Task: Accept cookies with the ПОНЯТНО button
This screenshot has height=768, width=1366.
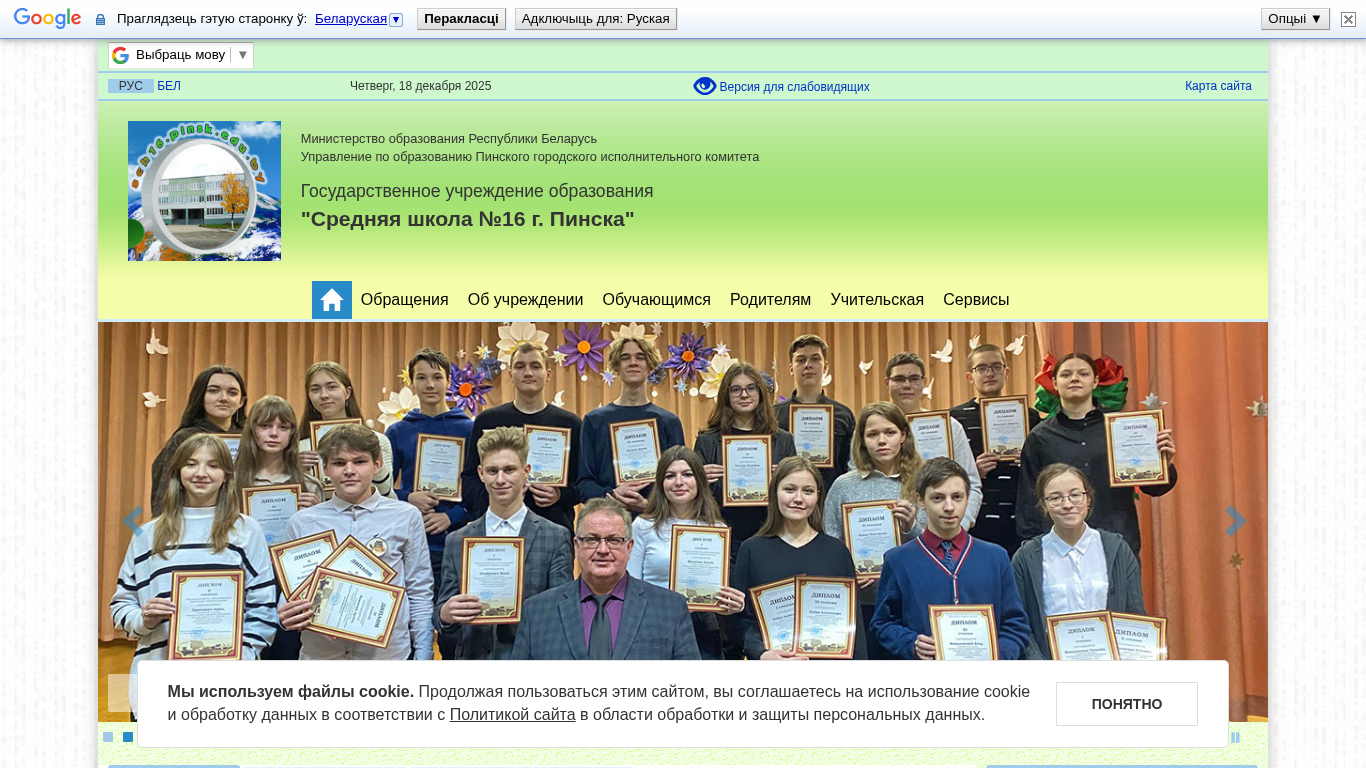Action: pos(1127,704)
